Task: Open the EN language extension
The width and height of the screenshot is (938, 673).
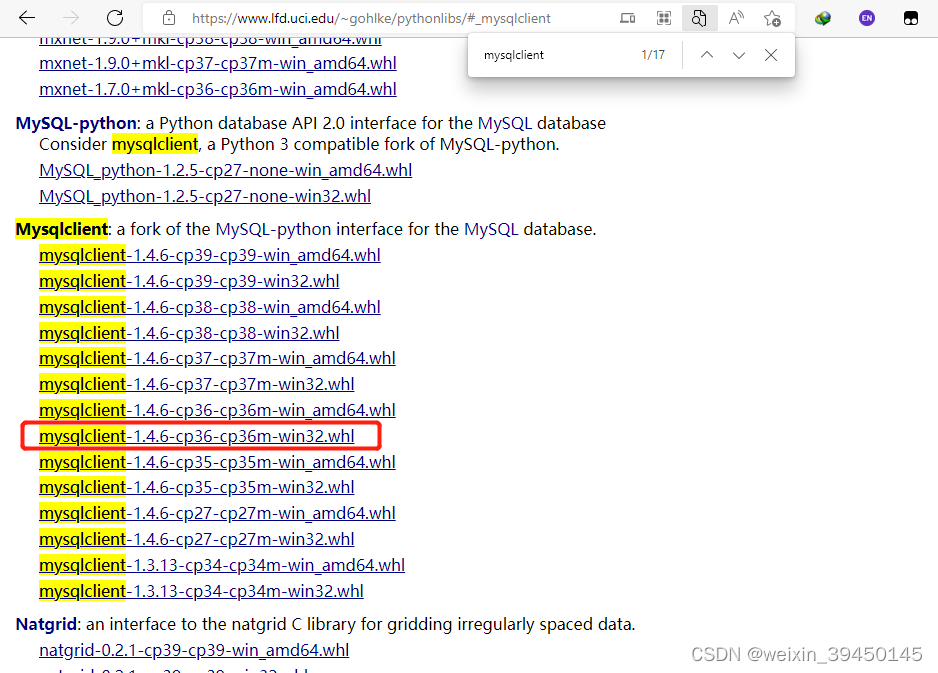Action: [867, 19]
